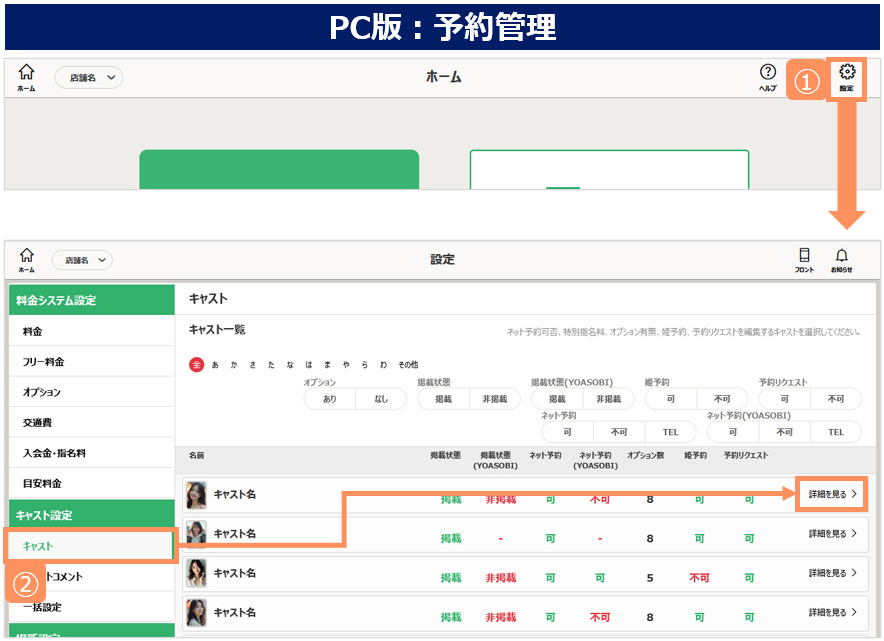Click the フロント phone icon

pyautogui.click(x=804, y=259)
